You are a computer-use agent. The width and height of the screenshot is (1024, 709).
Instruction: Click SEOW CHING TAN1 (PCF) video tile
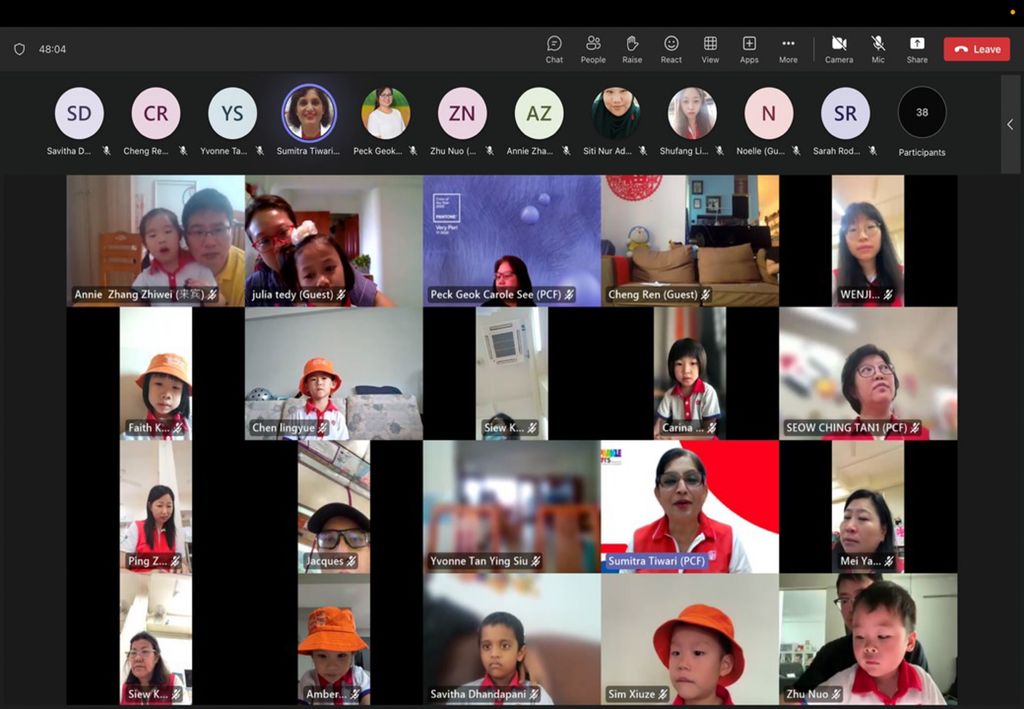pyautogui.click(x=868, y=373)
